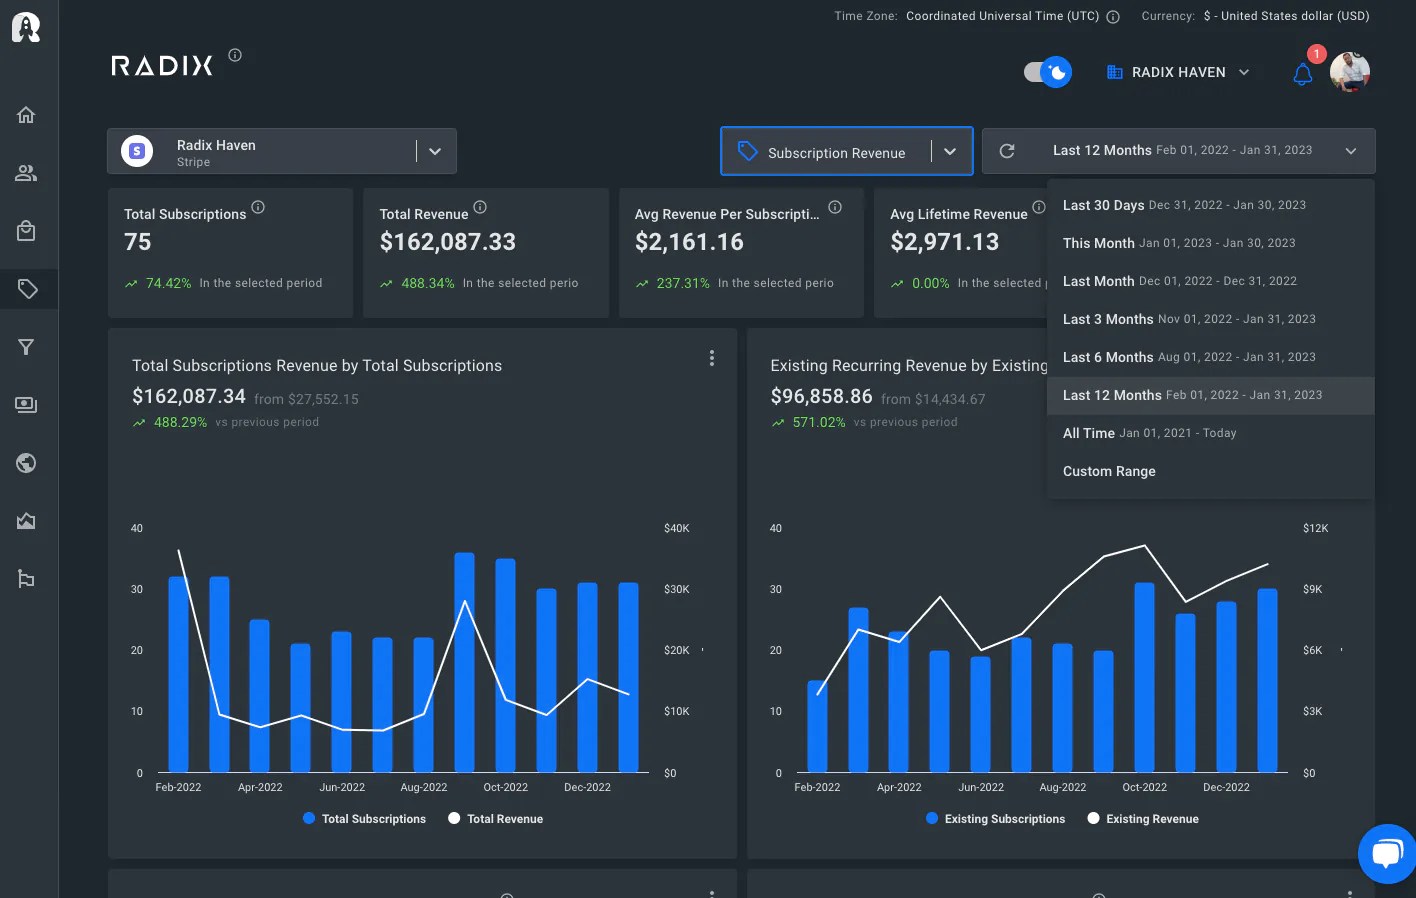Open the Orders bag icon in sidebar

tap(27, 230)
